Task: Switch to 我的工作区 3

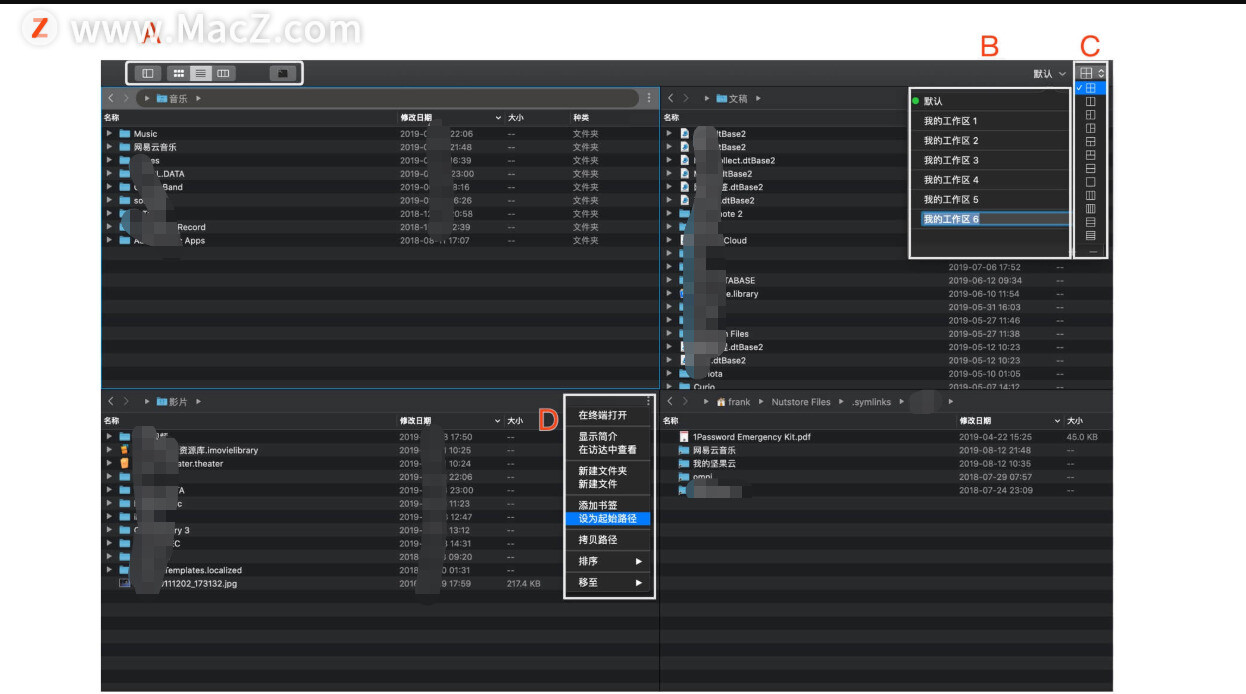Action: tap(989, 160)
